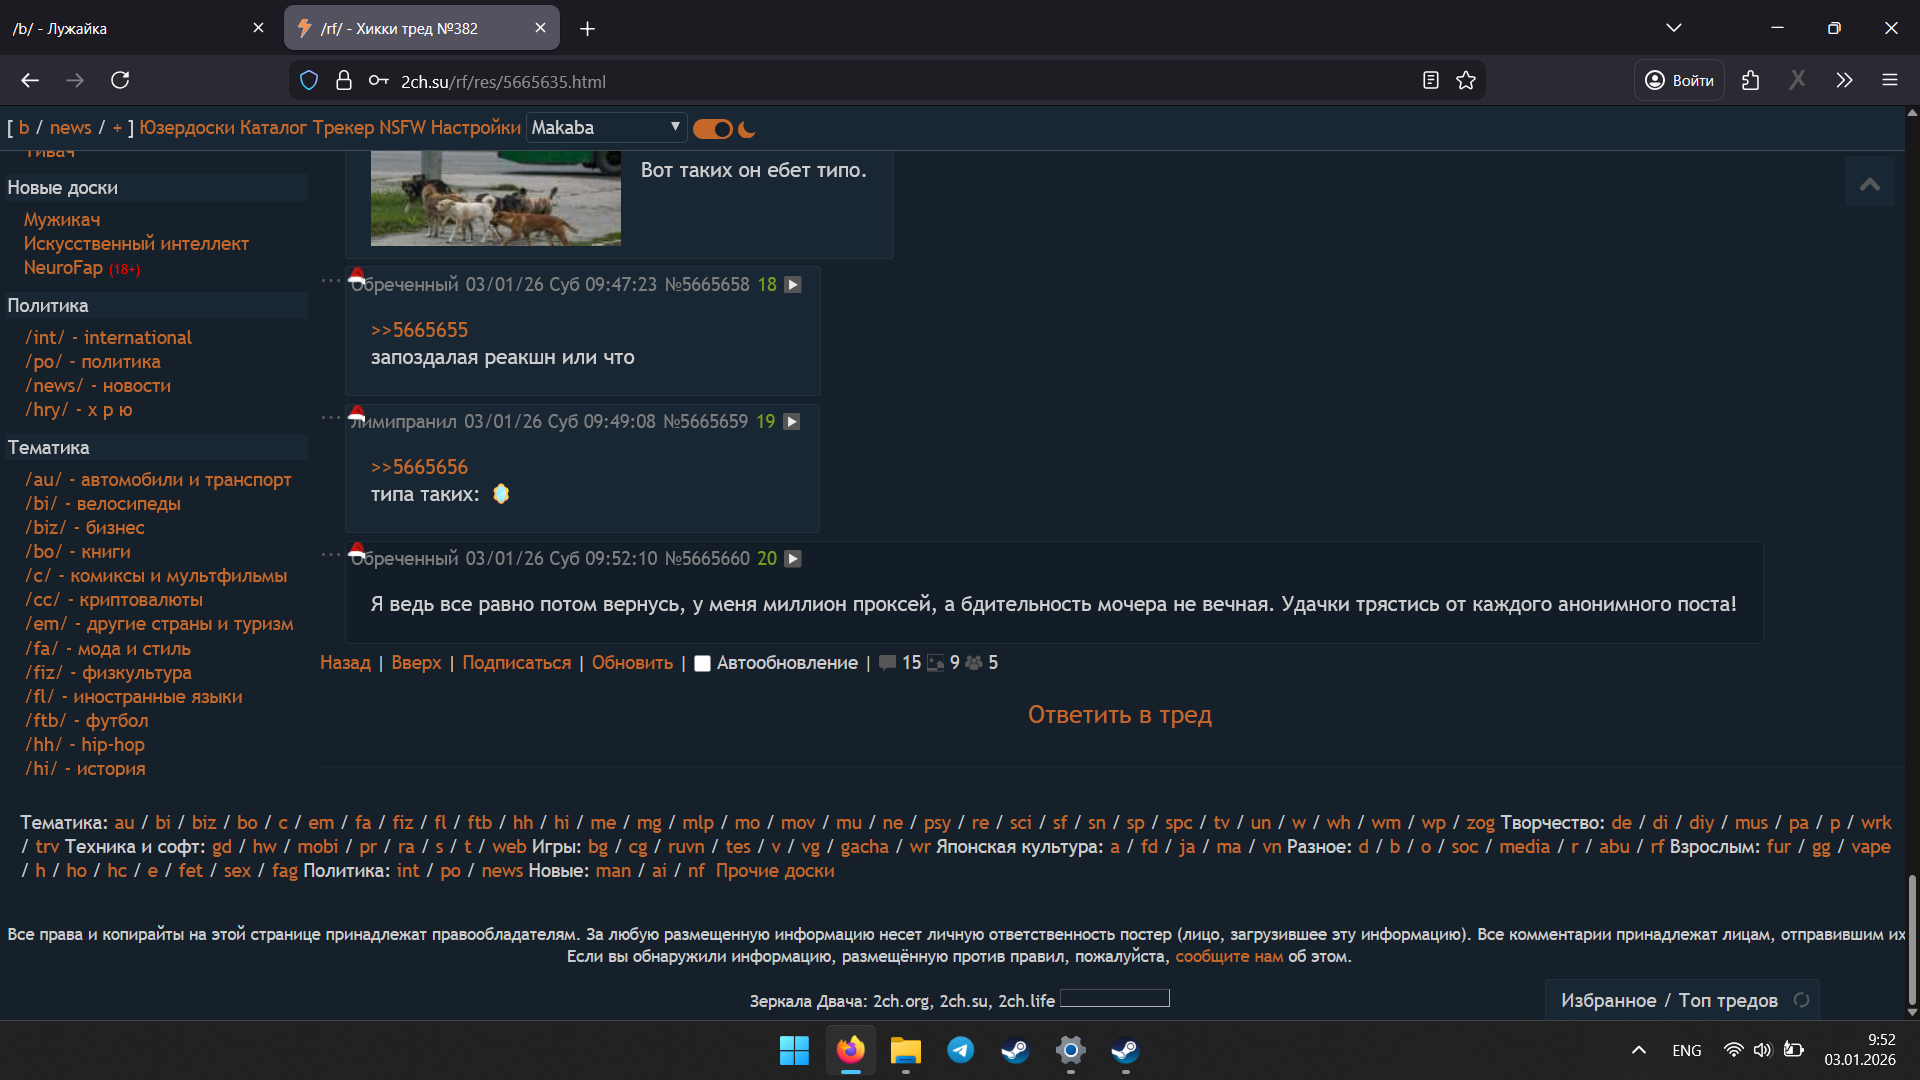Open Firefox reader view icon

[x=1430, y=81]
